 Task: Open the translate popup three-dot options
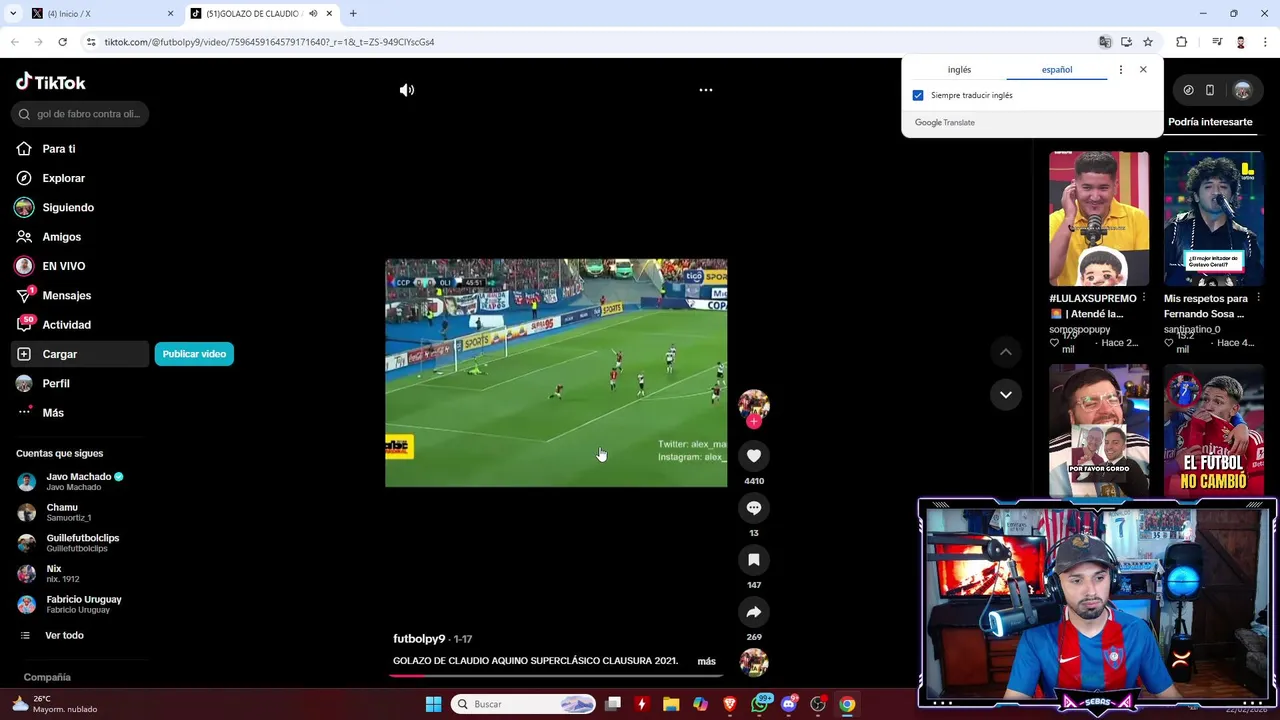tap(1121, 70)
